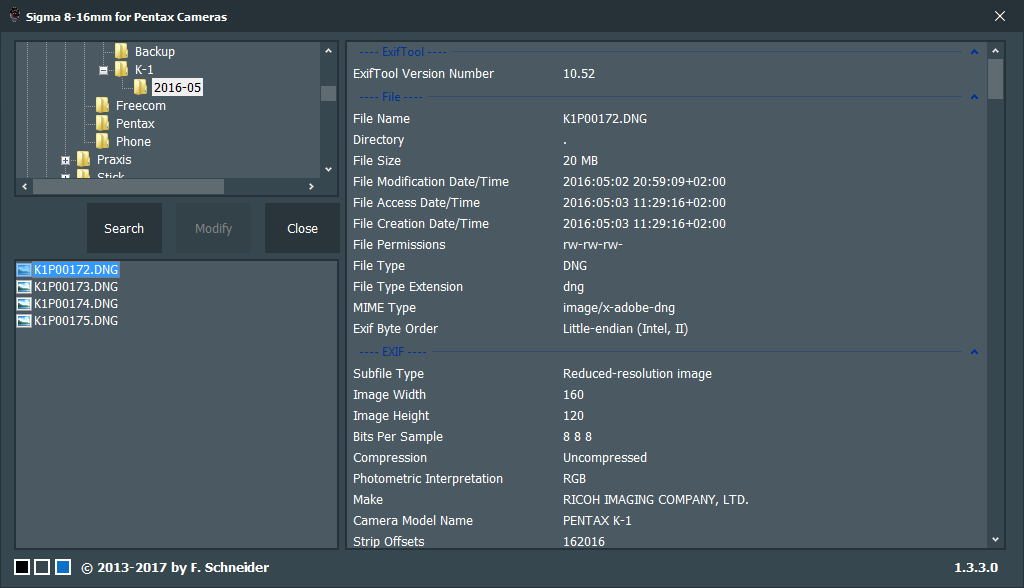Collapse the File metadata section
Image resolution: width=1024 pixels, height=588 pixels.
[974, 97]
